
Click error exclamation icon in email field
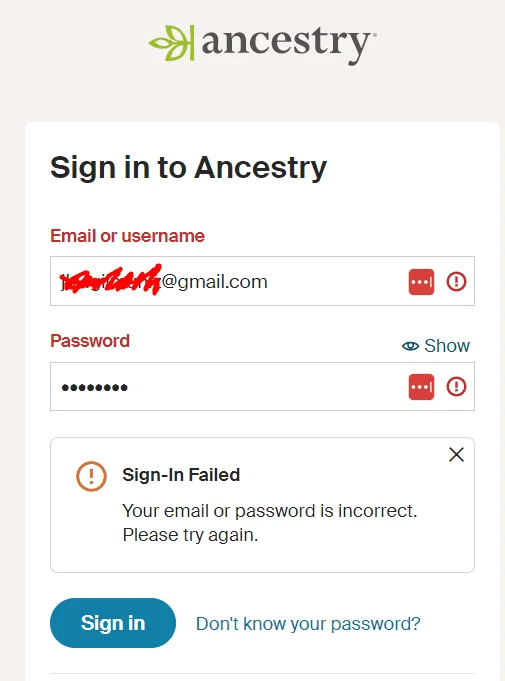click(456, 281)
